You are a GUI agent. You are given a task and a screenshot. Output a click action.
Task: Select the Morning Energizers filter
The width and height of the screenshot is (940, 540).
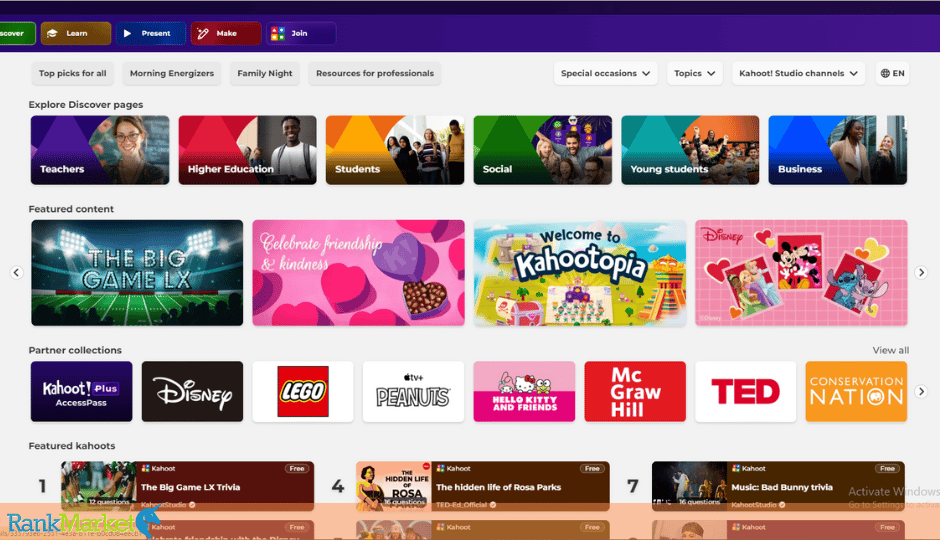172,73
